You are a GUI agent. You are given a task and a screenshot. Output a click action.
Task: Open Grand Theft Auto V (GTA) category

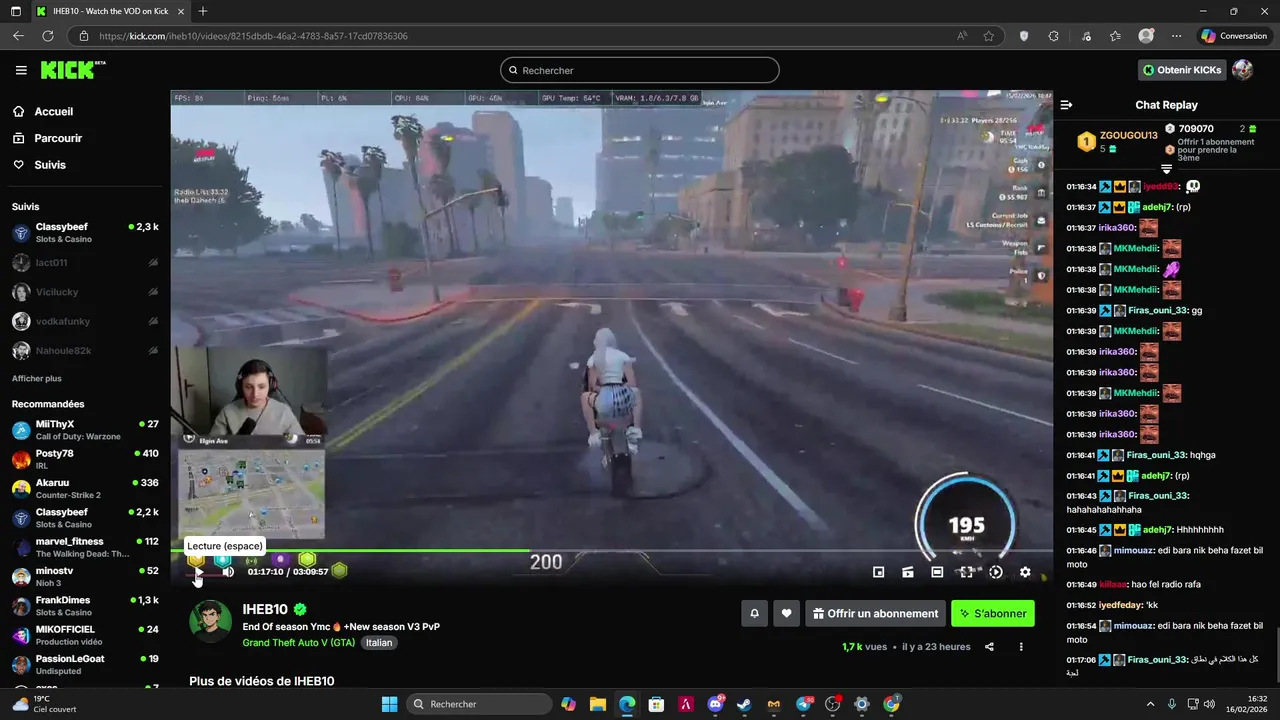(298, 643)
